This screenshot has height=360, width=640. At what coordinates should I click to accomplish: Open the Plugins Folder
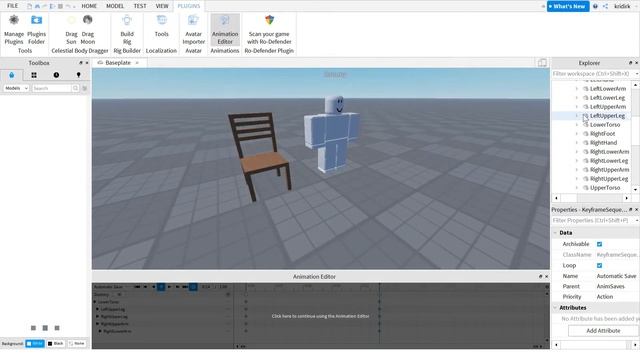click(36, 30)
